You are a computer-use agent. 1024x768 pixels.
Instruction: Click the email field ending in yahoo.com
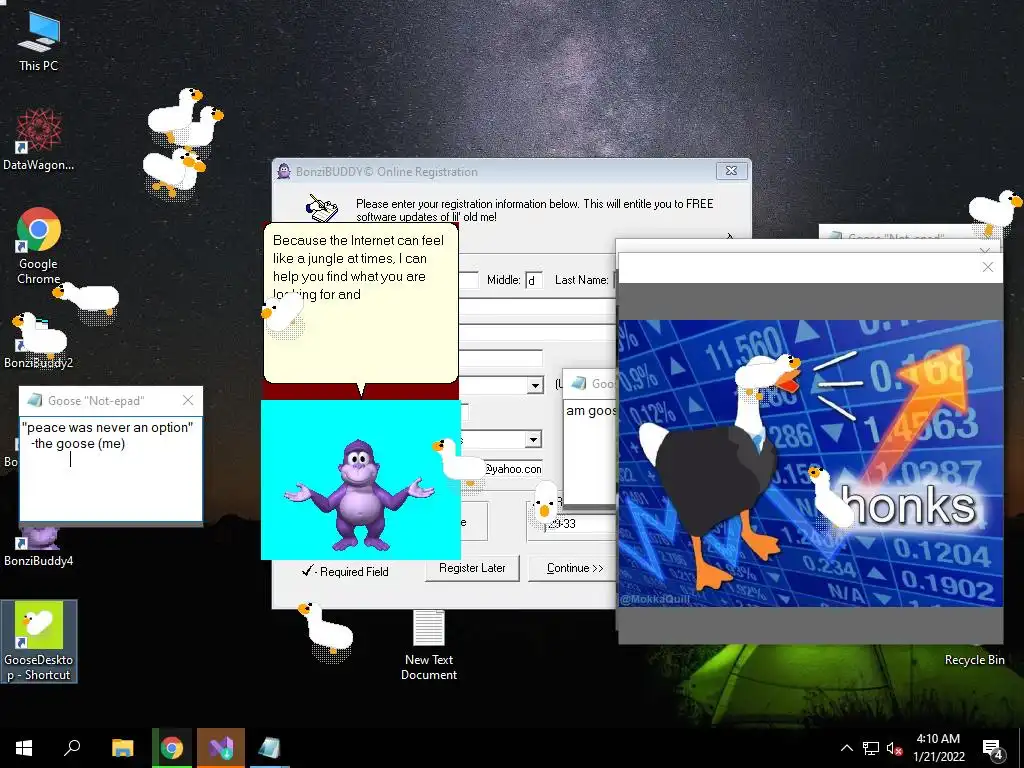click(513, 469)
